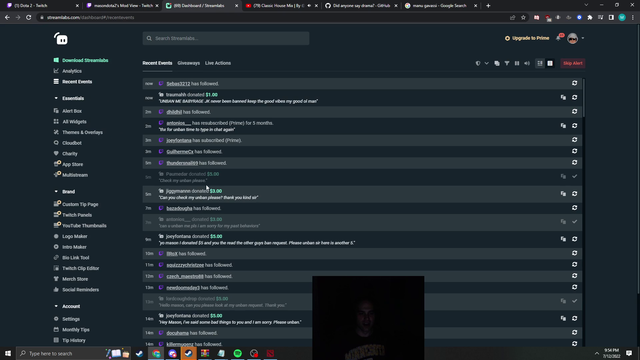Viewport: 640px width, 360px height.
Task: Collapse the Essentials section
Action: click(56, 98)
